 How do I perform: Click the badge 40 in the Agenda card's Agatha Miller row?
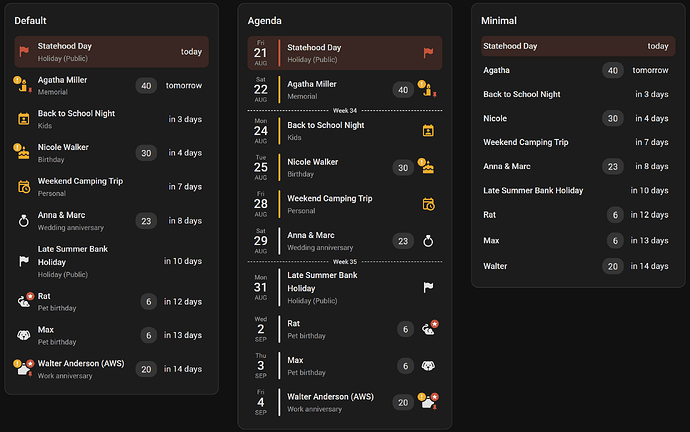[x=403, y=90]
